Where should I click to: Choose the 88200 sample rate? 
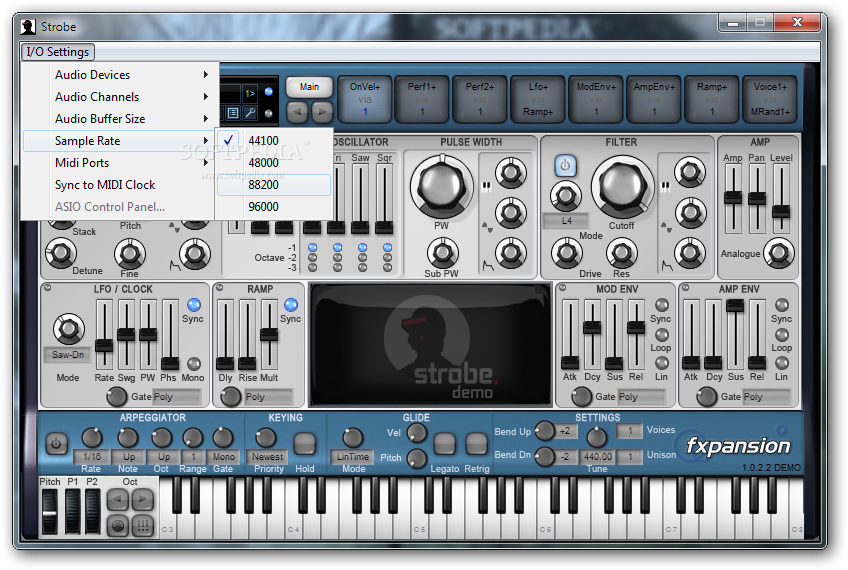point(274,185)
